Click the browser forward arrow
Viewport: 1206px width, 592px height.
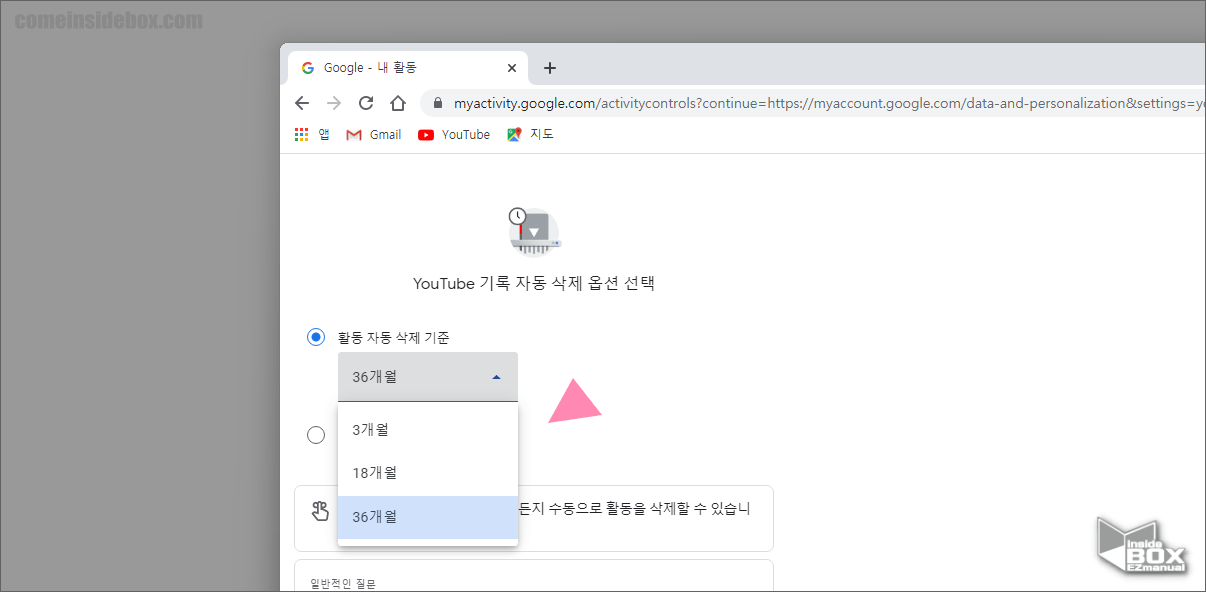coord(334,103)
